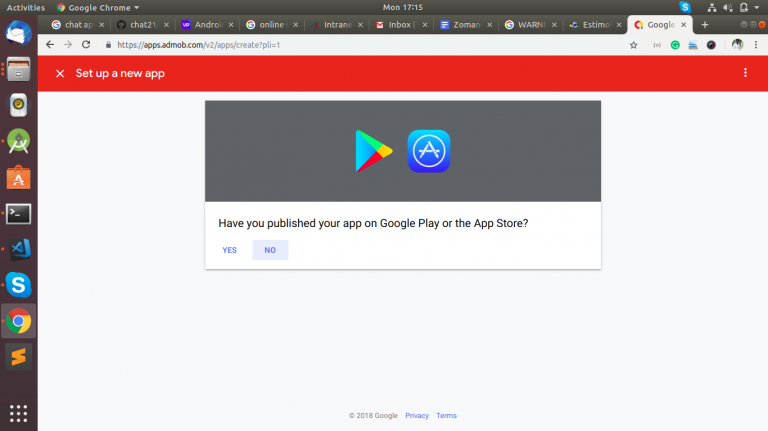Viewport: 768px width, 431px height.
Task: Close the Set up a new app dialog
Action: pyautogui.click(x=60, y=73)
